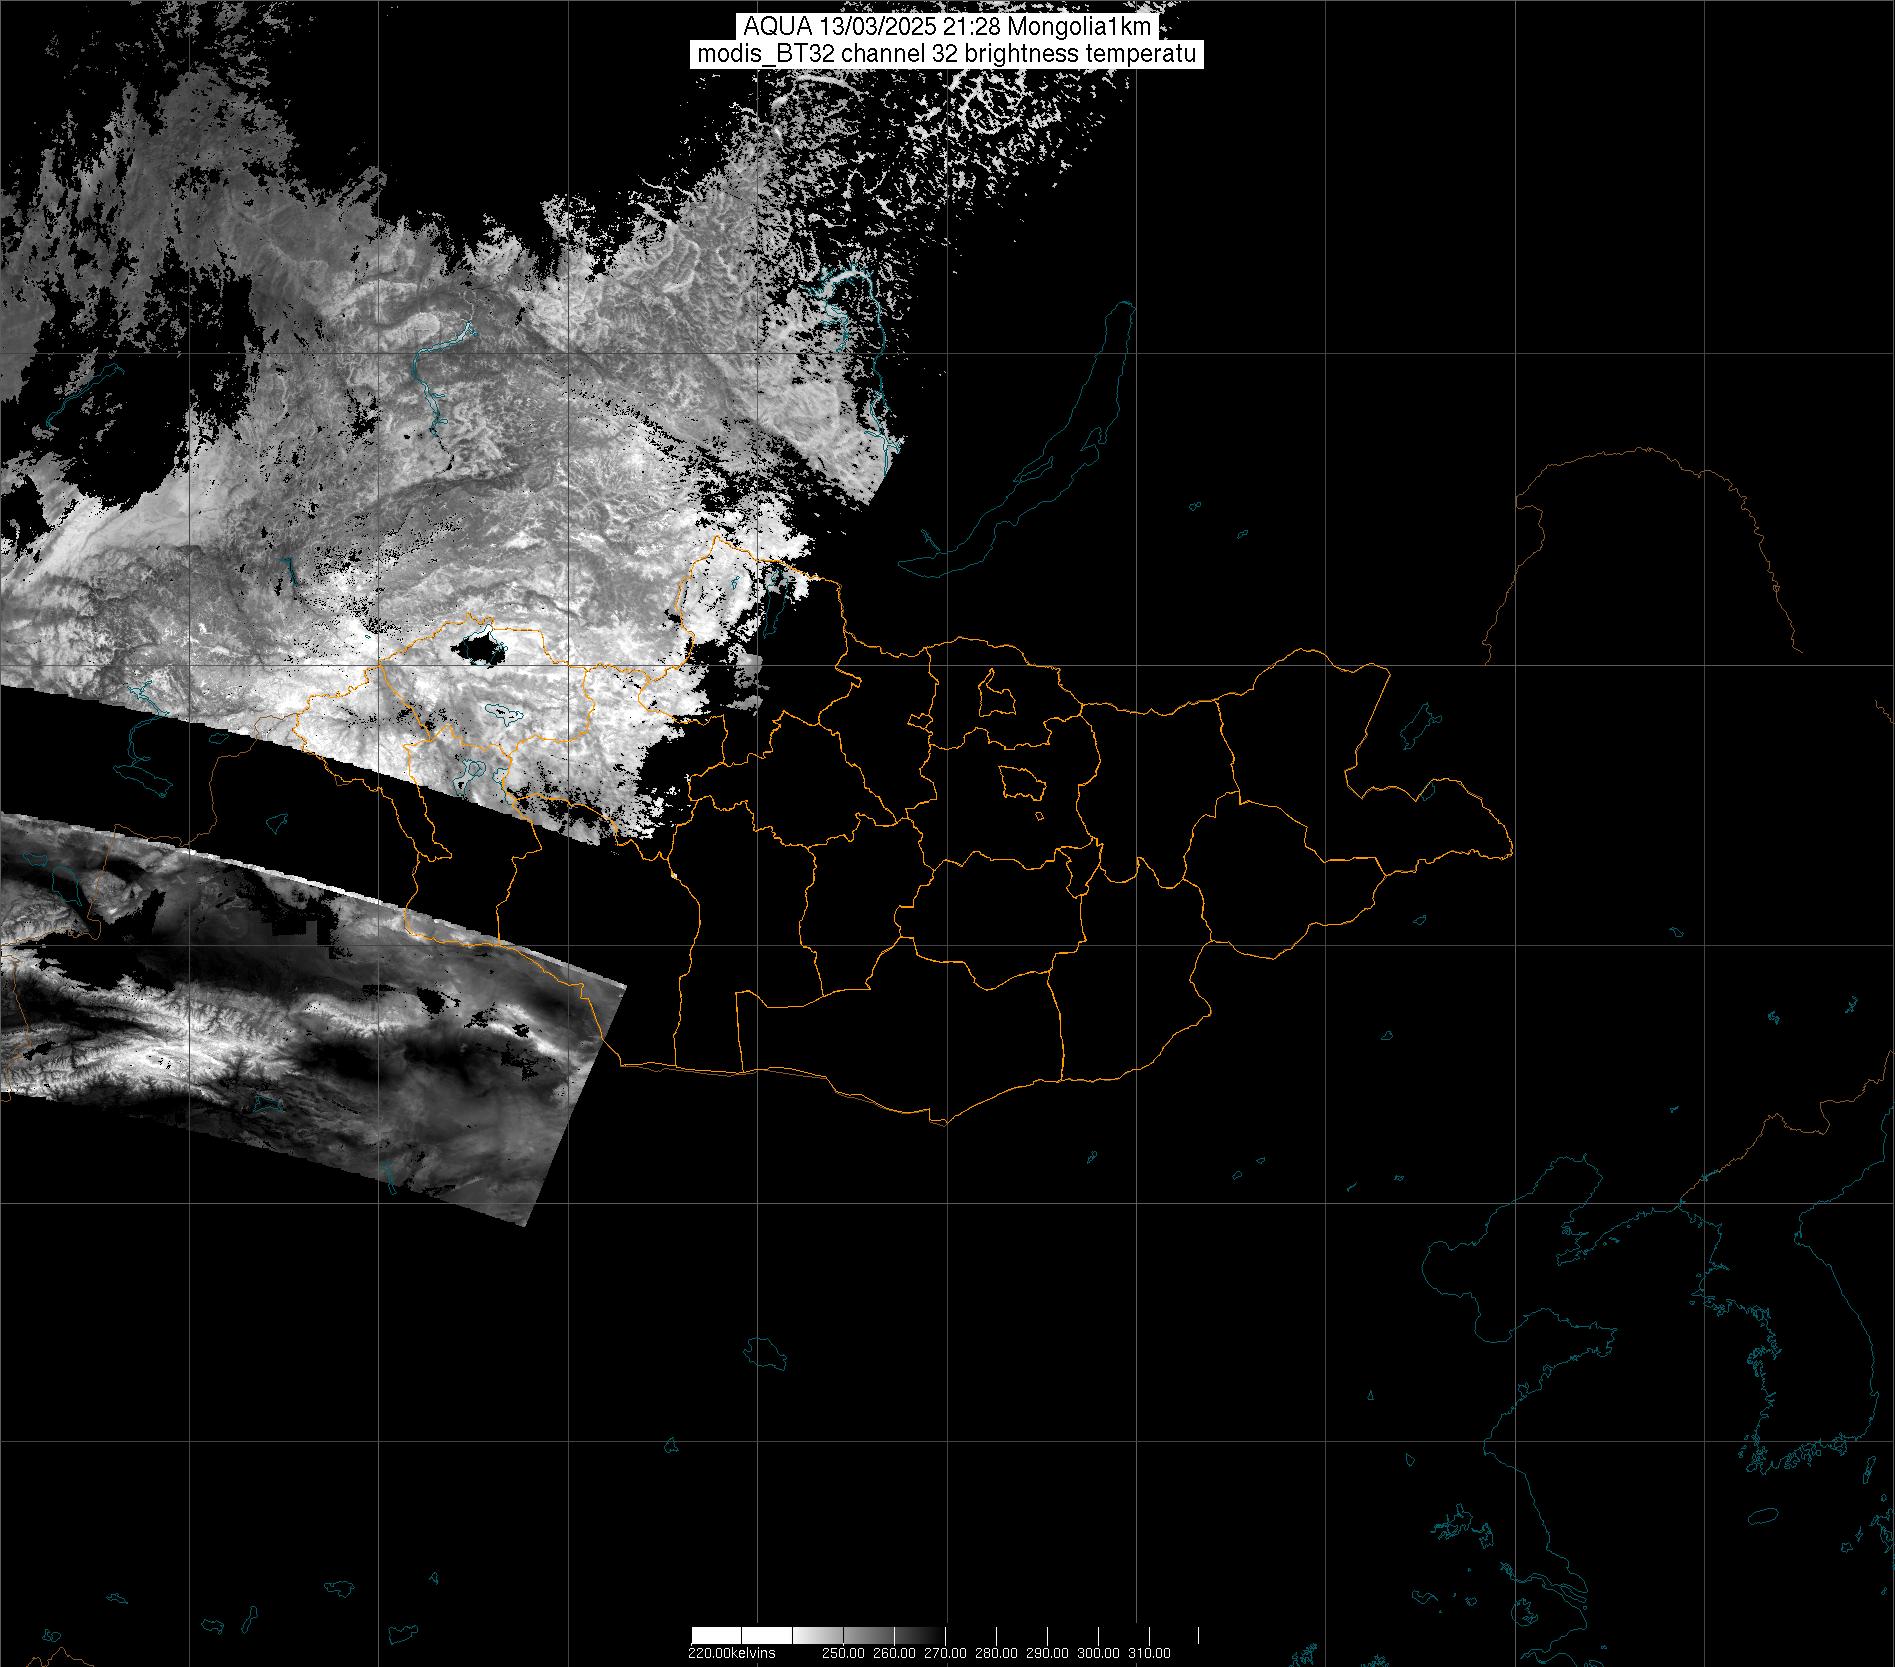Click the '280.00' colorbar label
The width and height of the screenshot is (1895, 1667).
coord(997,1653)
